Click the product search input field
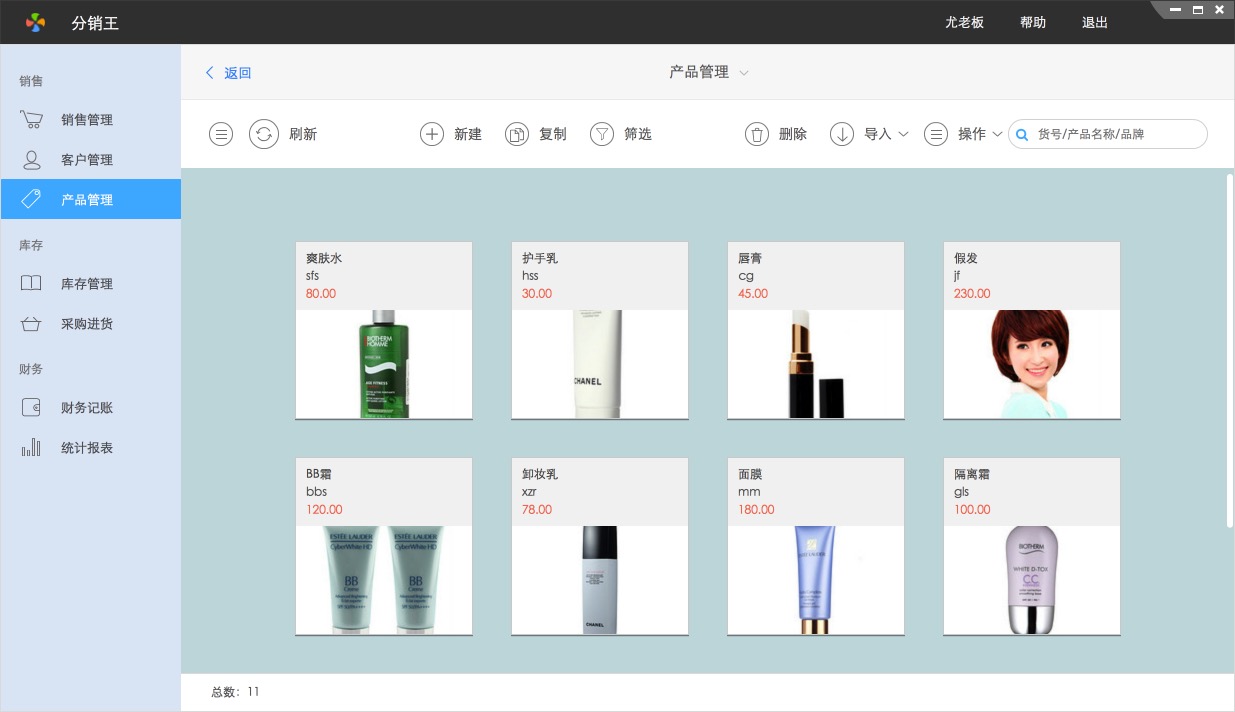This screenshot has width=1235, height=712. (1115, 134)
